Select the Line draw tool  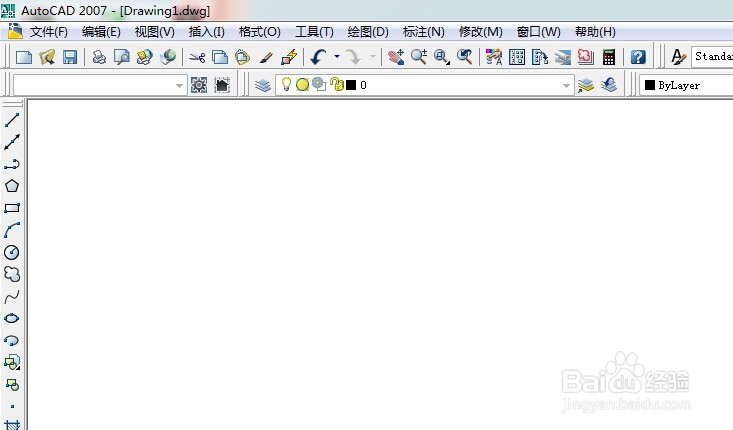pyautogui.click(x=12, y=120)
